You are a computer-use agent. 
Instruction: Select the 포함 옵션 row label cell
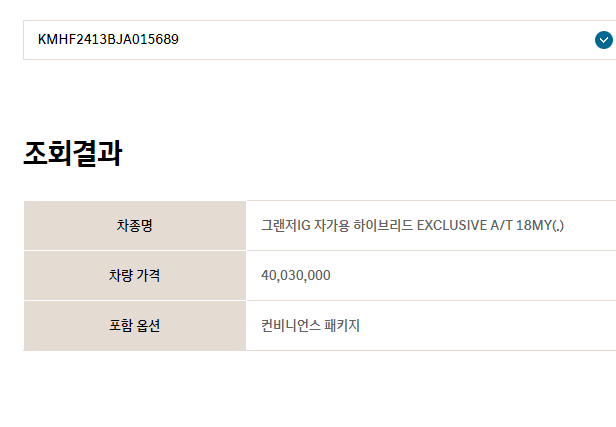[135, 326]
